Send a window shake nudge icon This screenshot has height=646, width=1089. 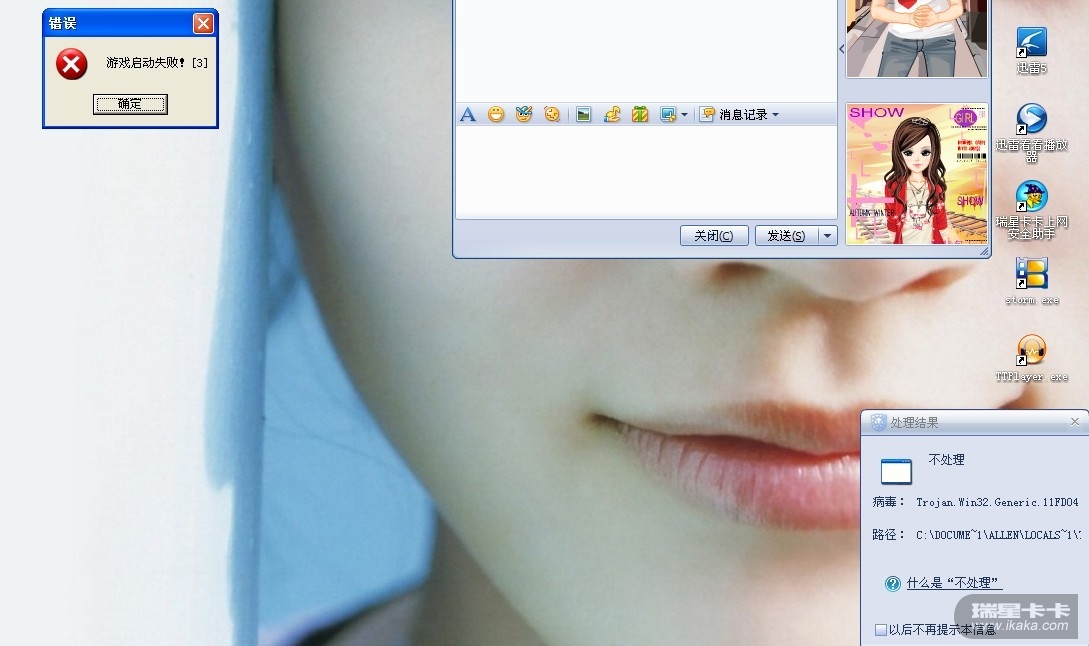click(552, 115)
